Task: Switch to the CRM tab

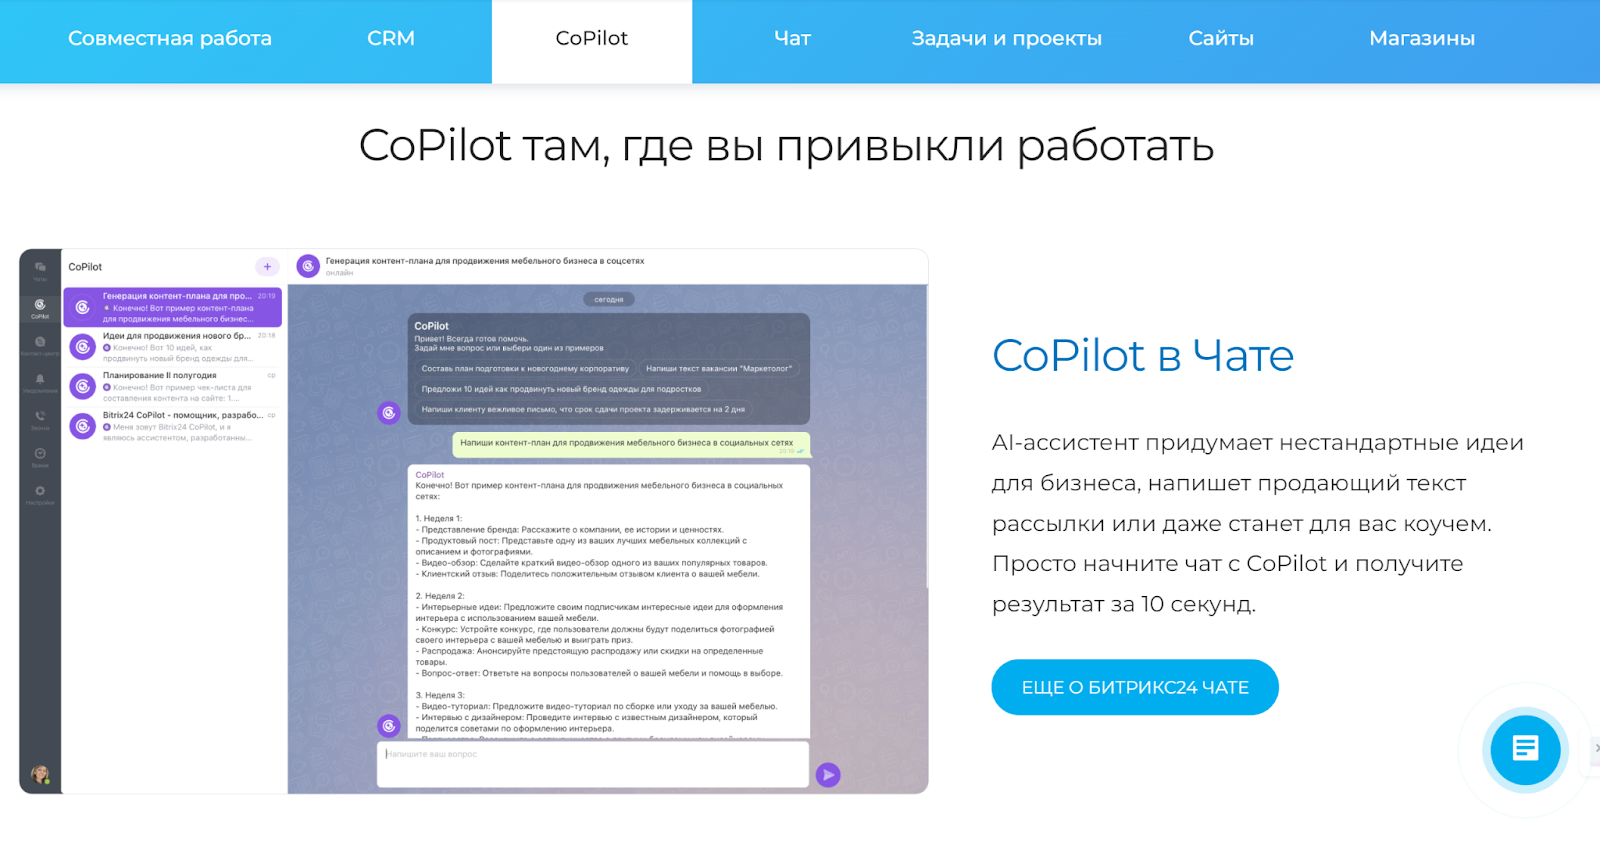Action: tap(391, 39)
